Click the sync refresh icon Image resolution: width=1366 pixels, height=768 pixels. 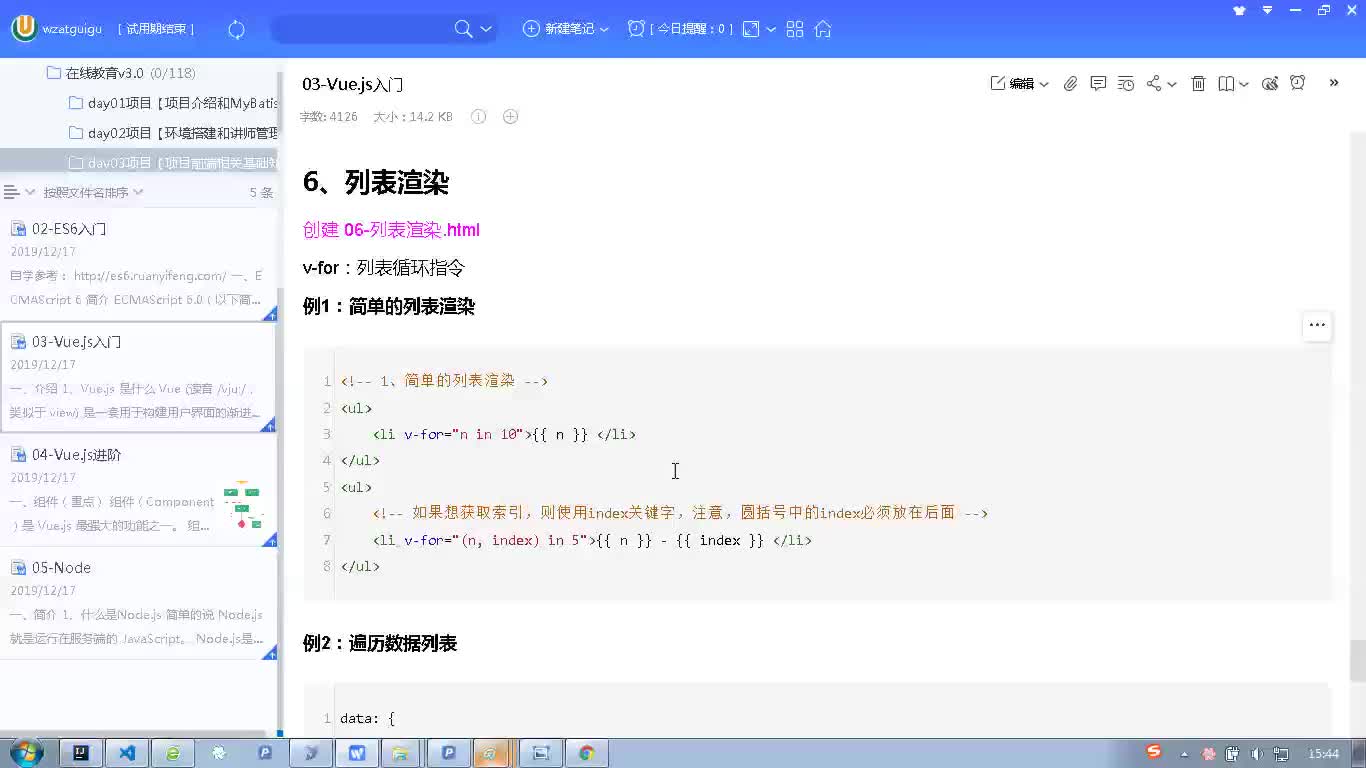click(x=236, y=29)
